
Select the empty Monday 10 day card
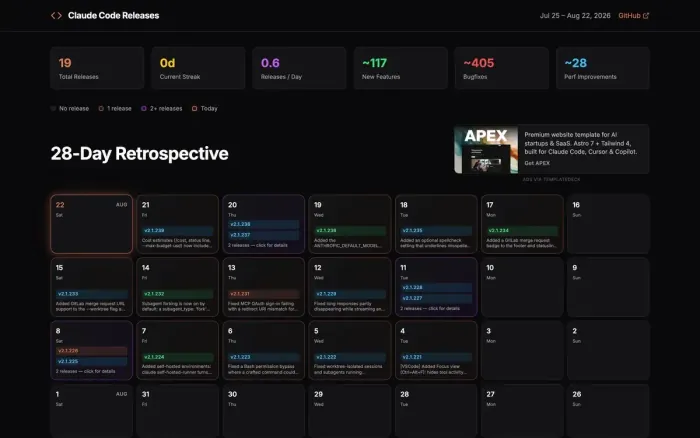coord(522,287)
